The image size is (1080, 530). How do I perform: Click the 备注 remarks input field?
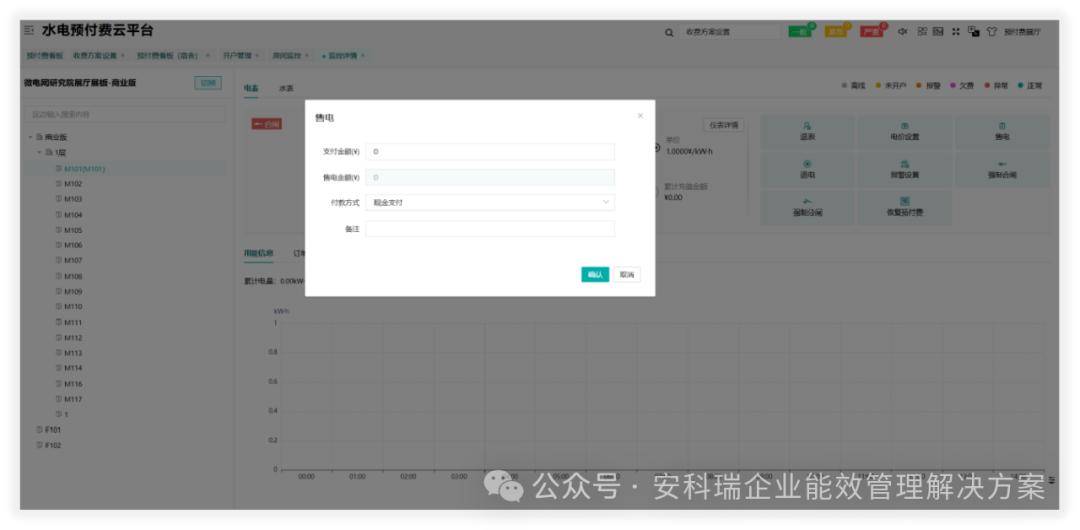490,229
